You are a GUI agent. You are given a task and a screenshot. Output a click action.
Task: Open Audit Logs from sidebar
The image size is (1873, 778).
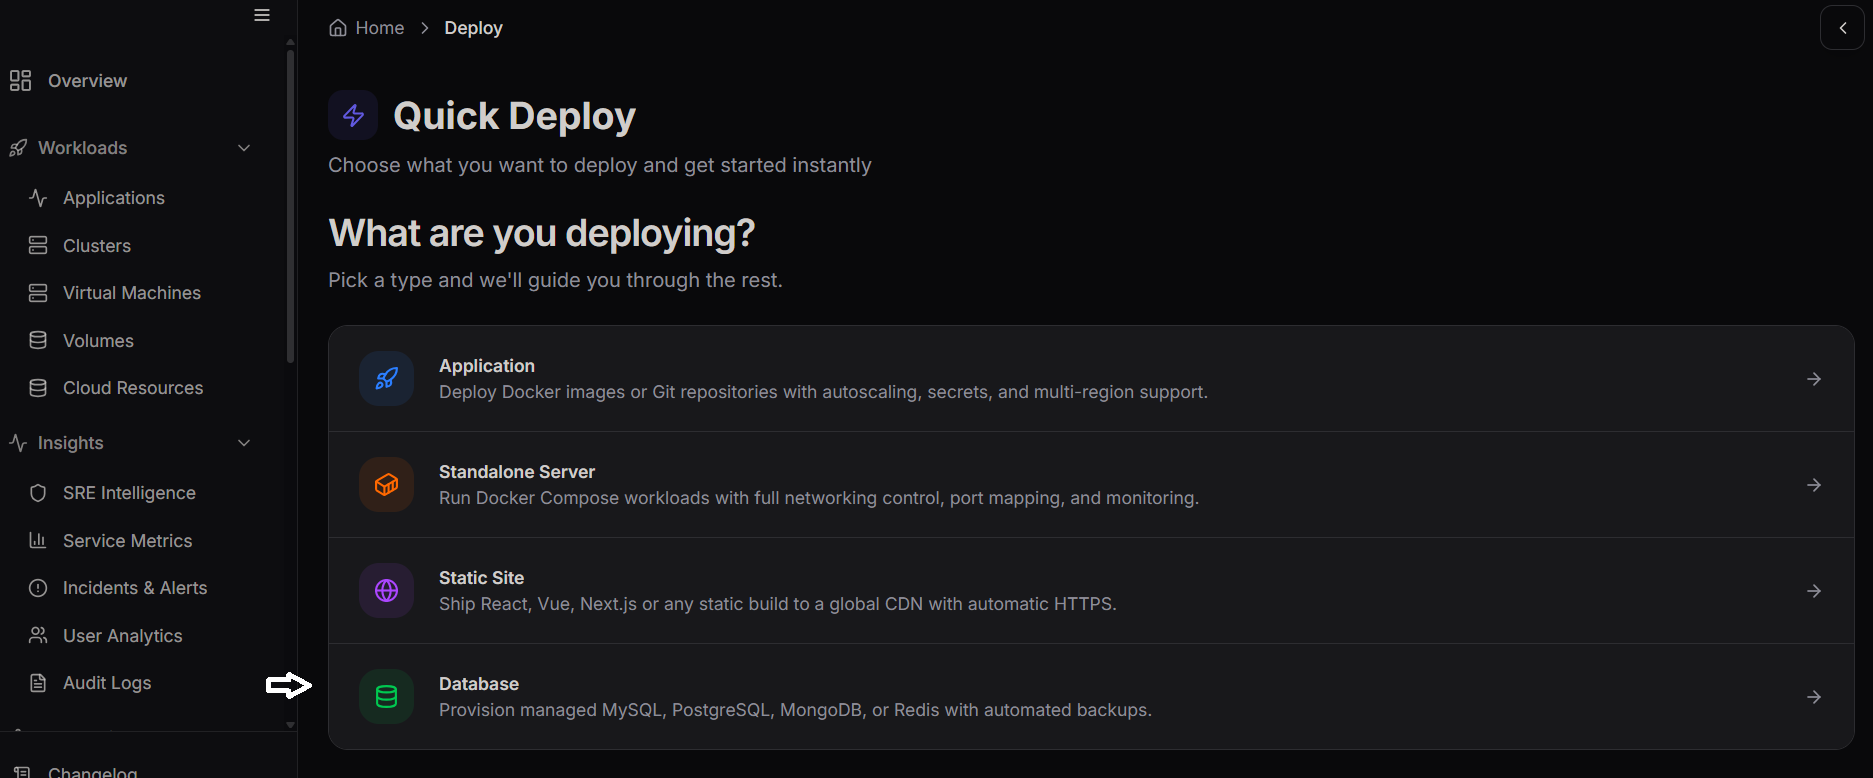click(x=107, y=683)
